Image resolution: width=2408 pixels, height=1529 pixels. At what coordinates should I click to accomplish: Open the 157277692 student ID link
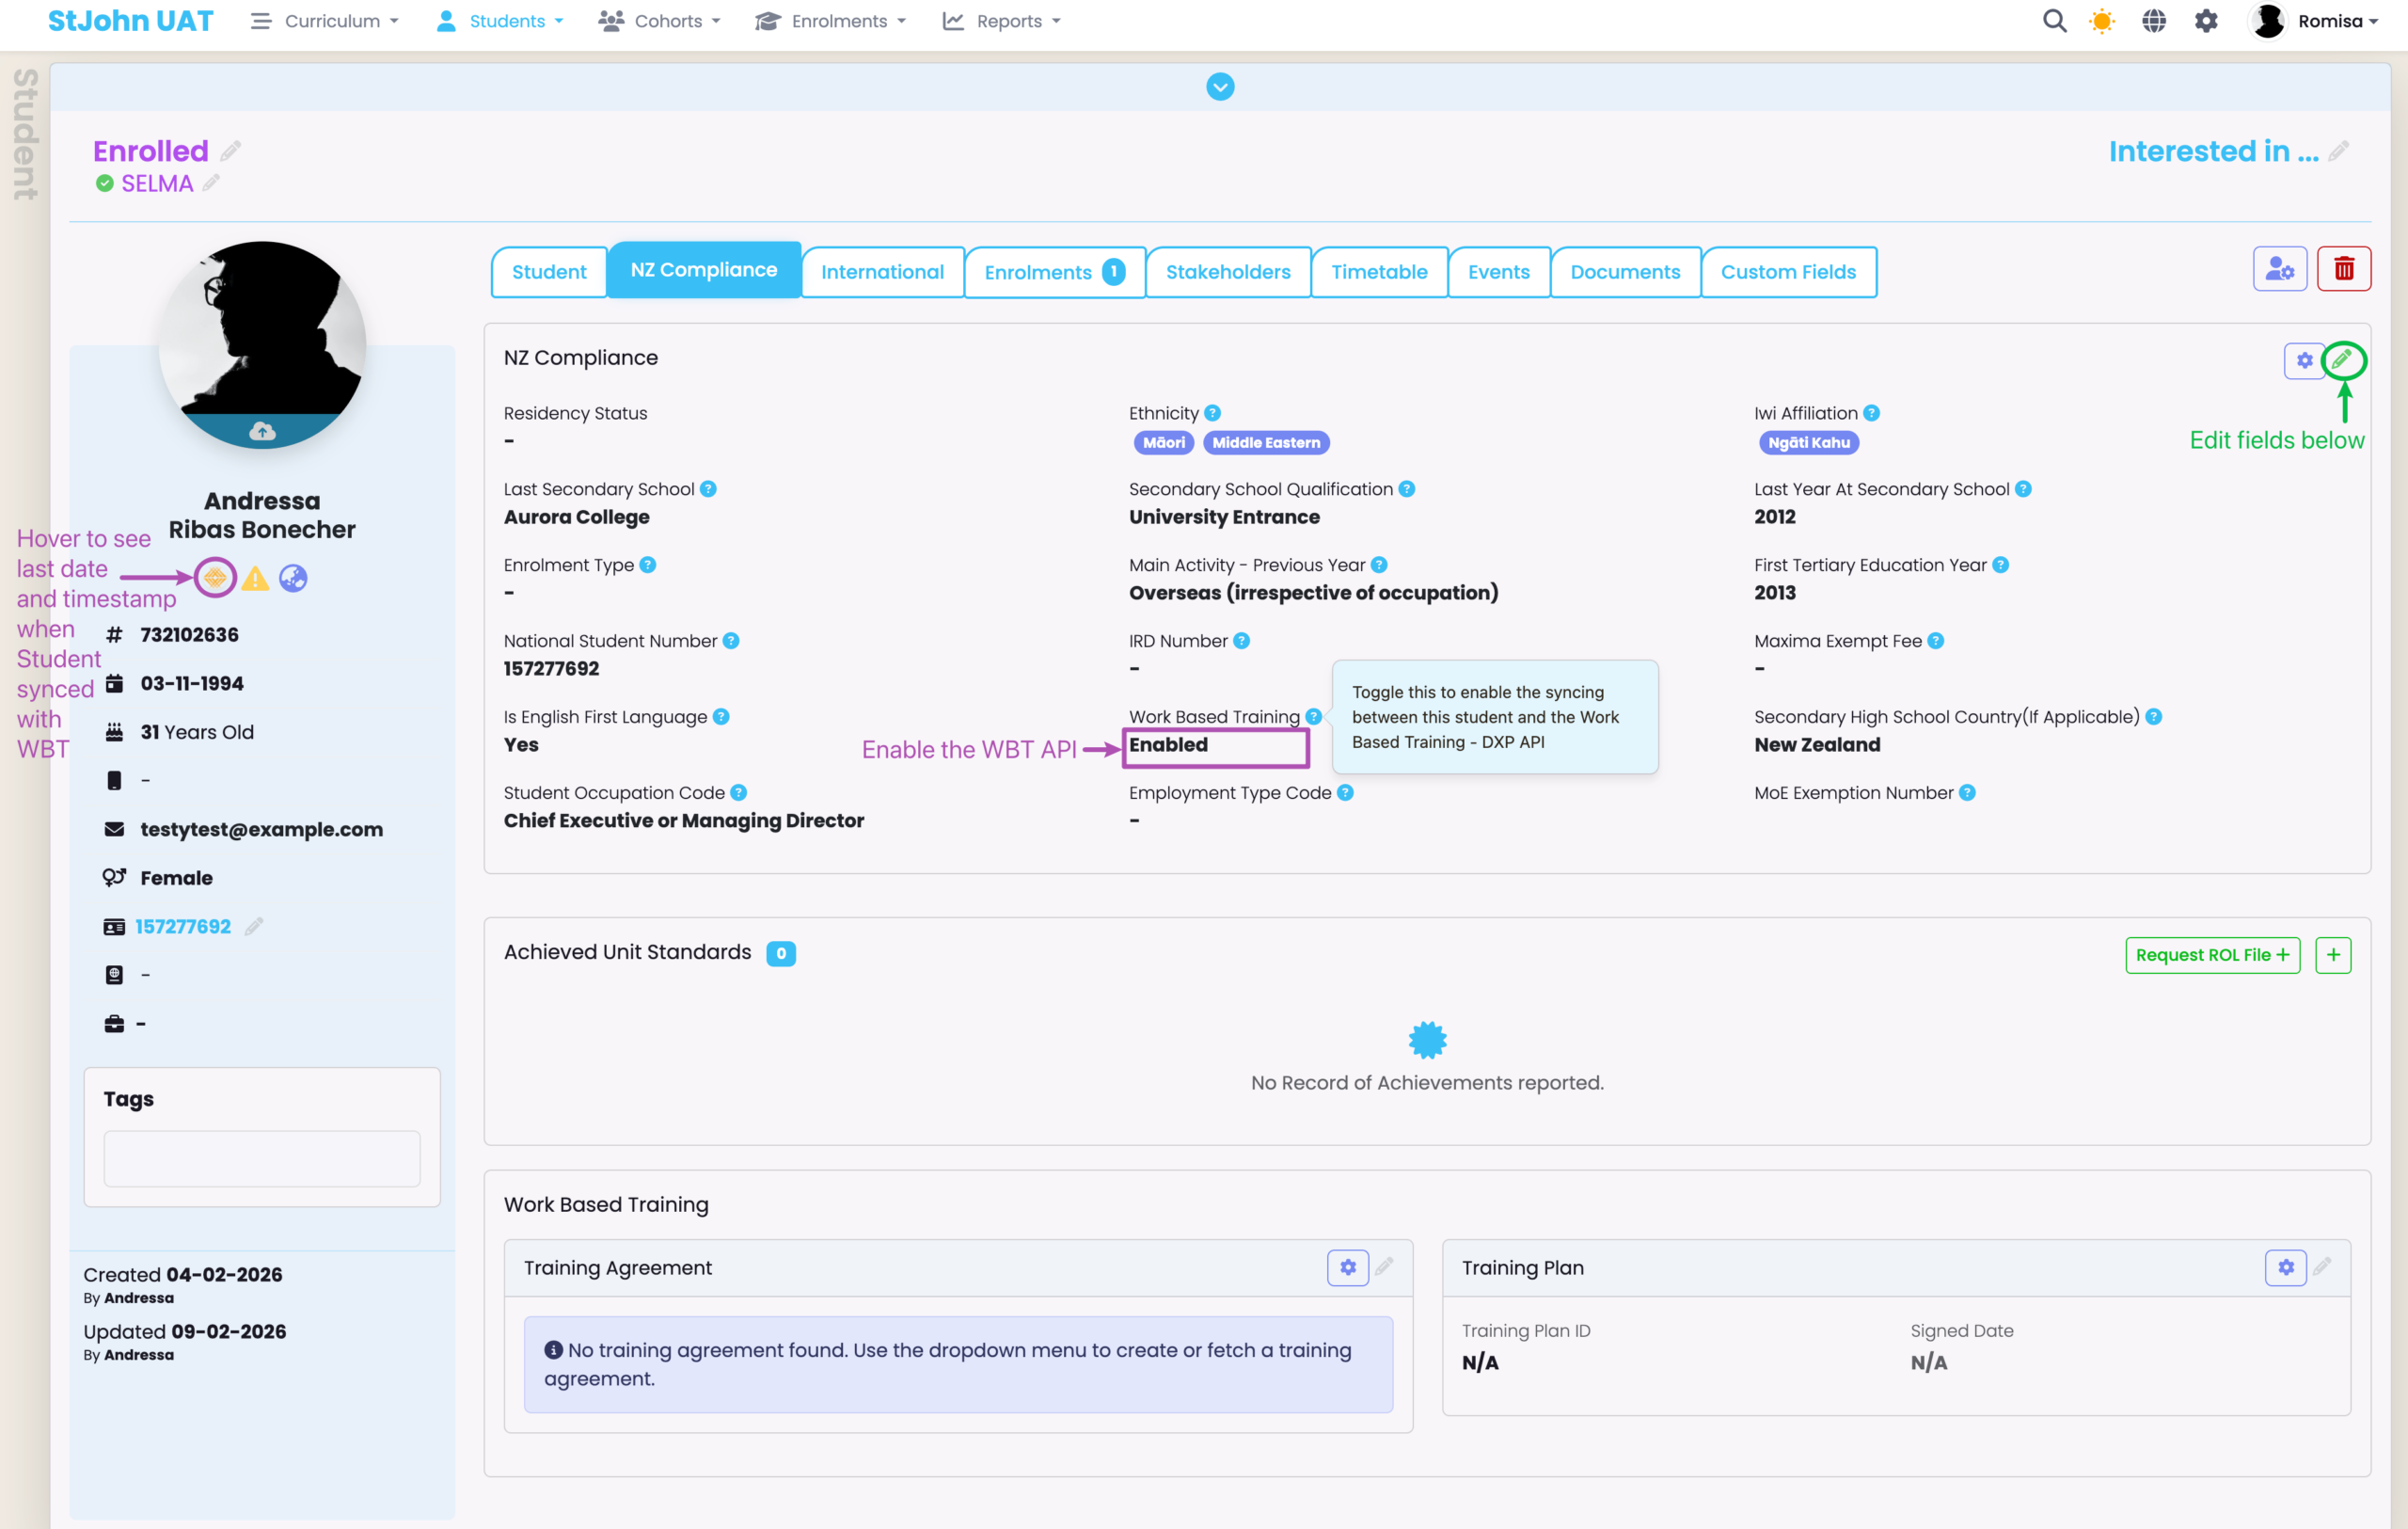183,927
